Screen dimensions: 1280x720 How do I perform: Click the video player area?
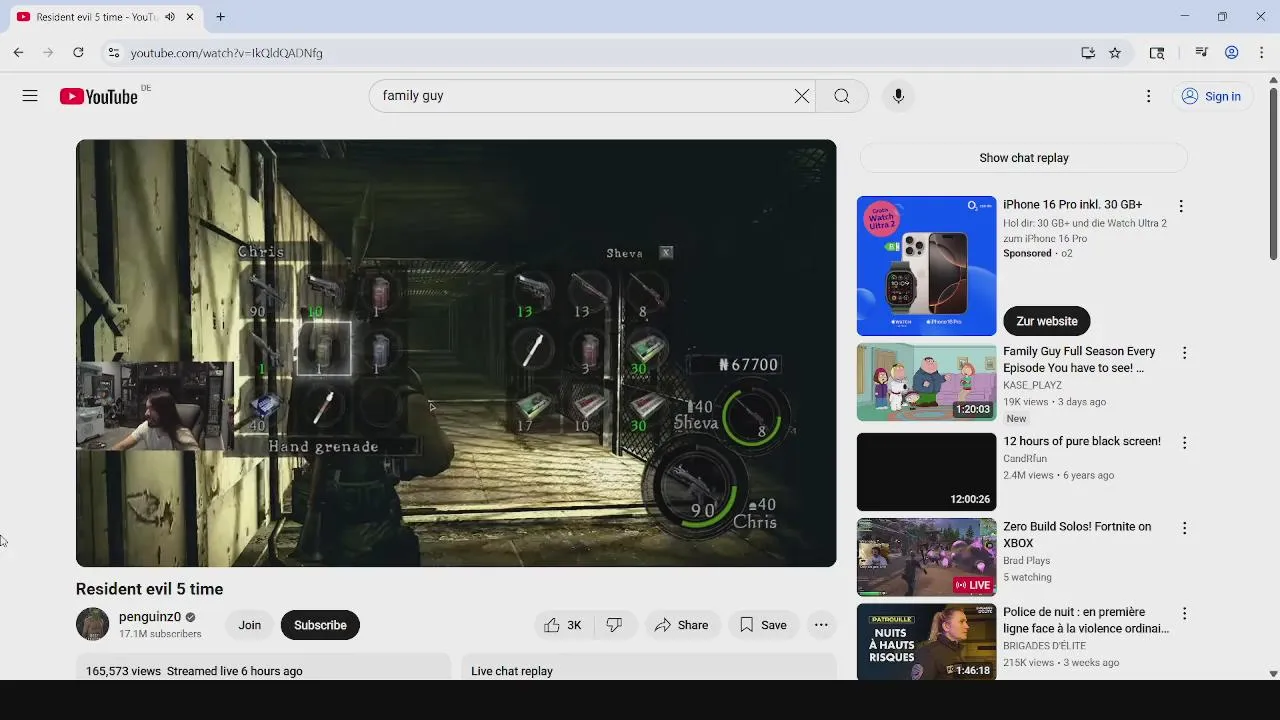(456, 353)
